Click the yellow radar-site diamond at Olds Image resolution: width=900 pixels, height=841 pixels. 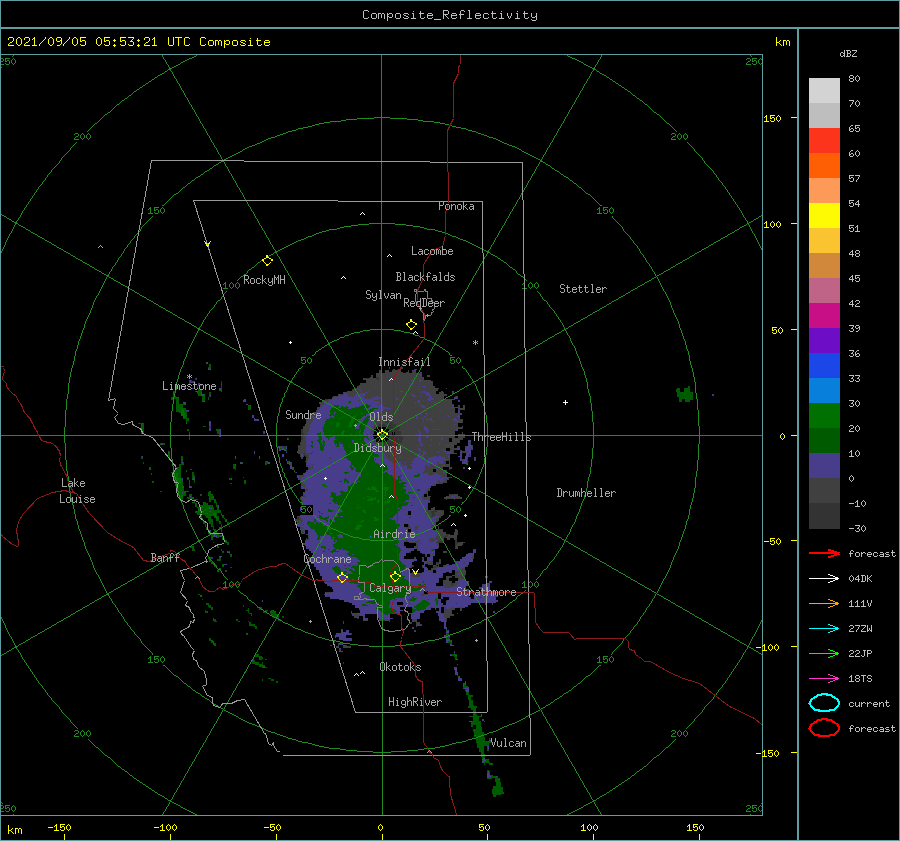tap(382, 435)
